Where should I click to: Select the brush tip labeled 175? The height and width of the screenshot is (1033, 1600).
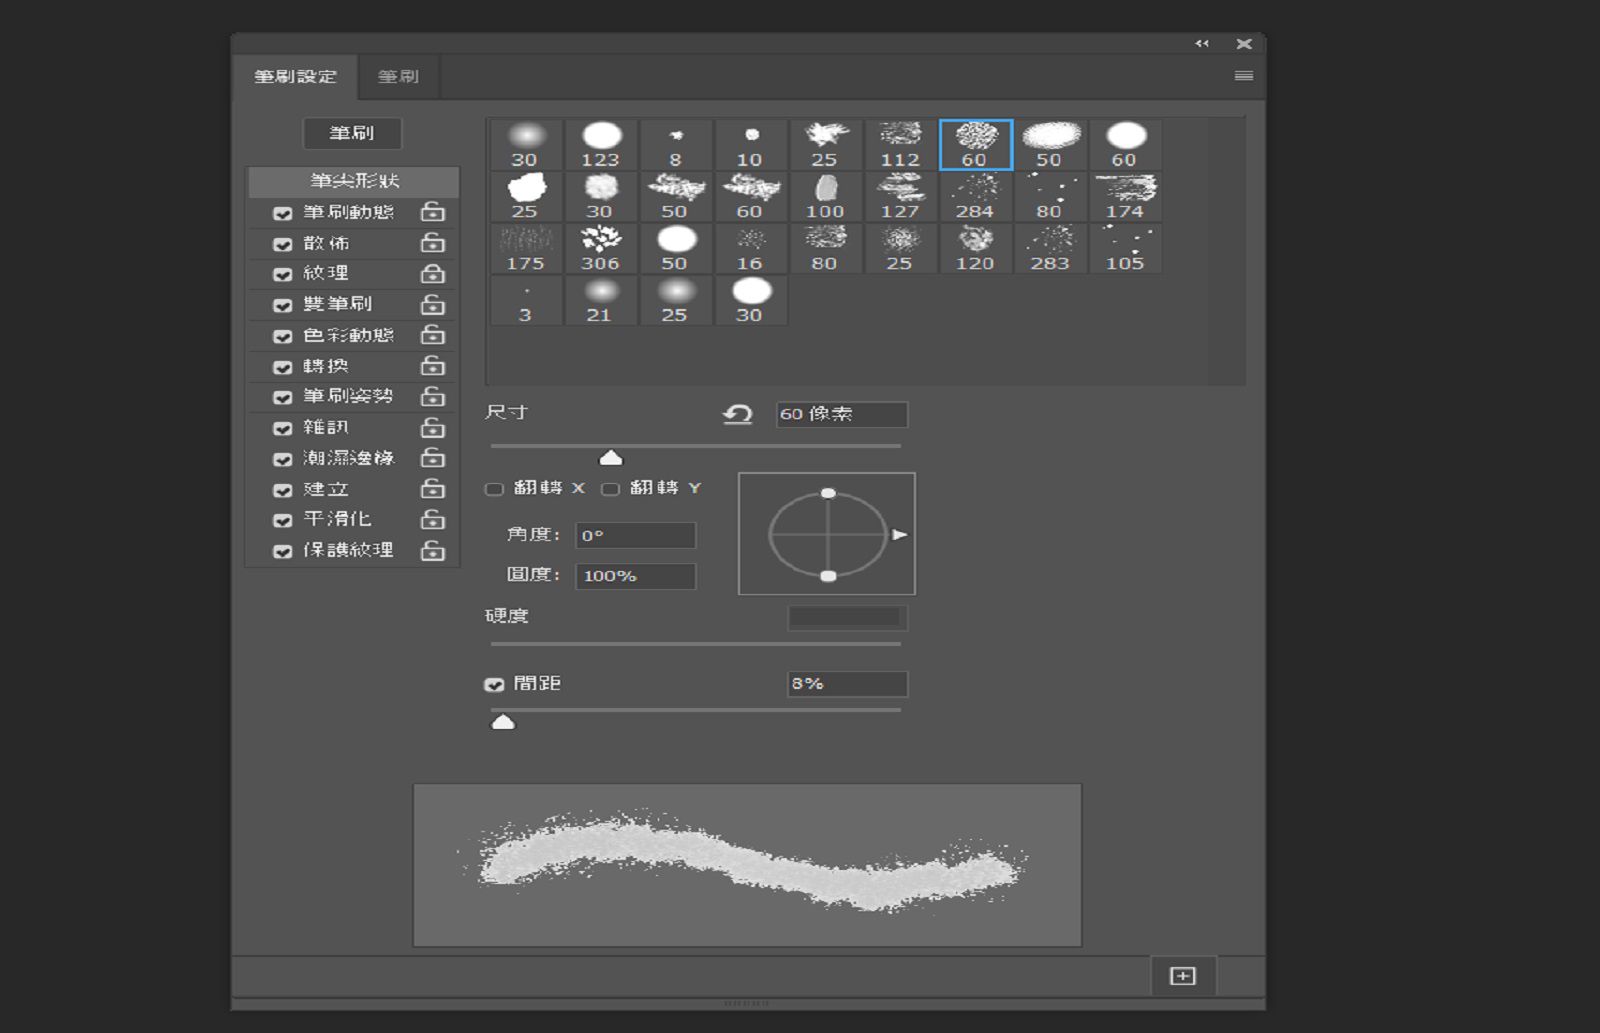(x=526, y=249)
